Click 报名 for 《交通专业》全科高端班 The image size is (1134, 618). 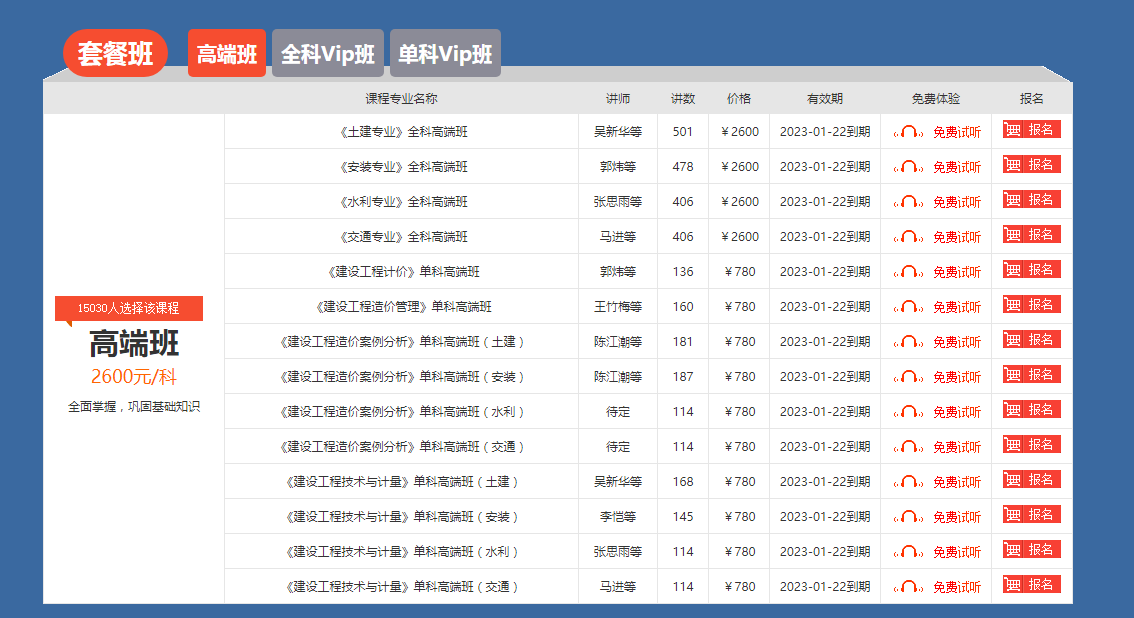tap(1031, 235)
